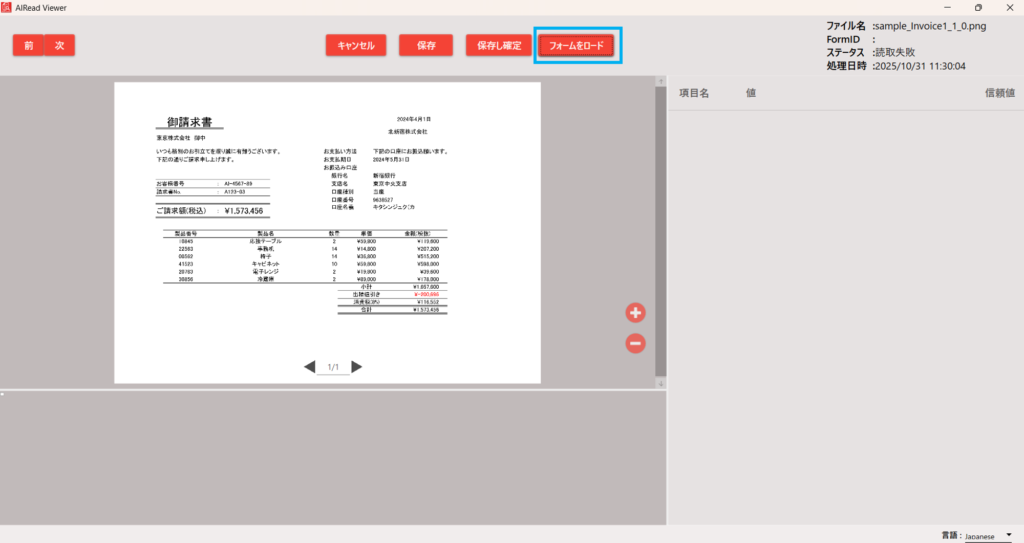Click the 1/1 page number field
The image size is (1024, 543).
click(333, 368)
